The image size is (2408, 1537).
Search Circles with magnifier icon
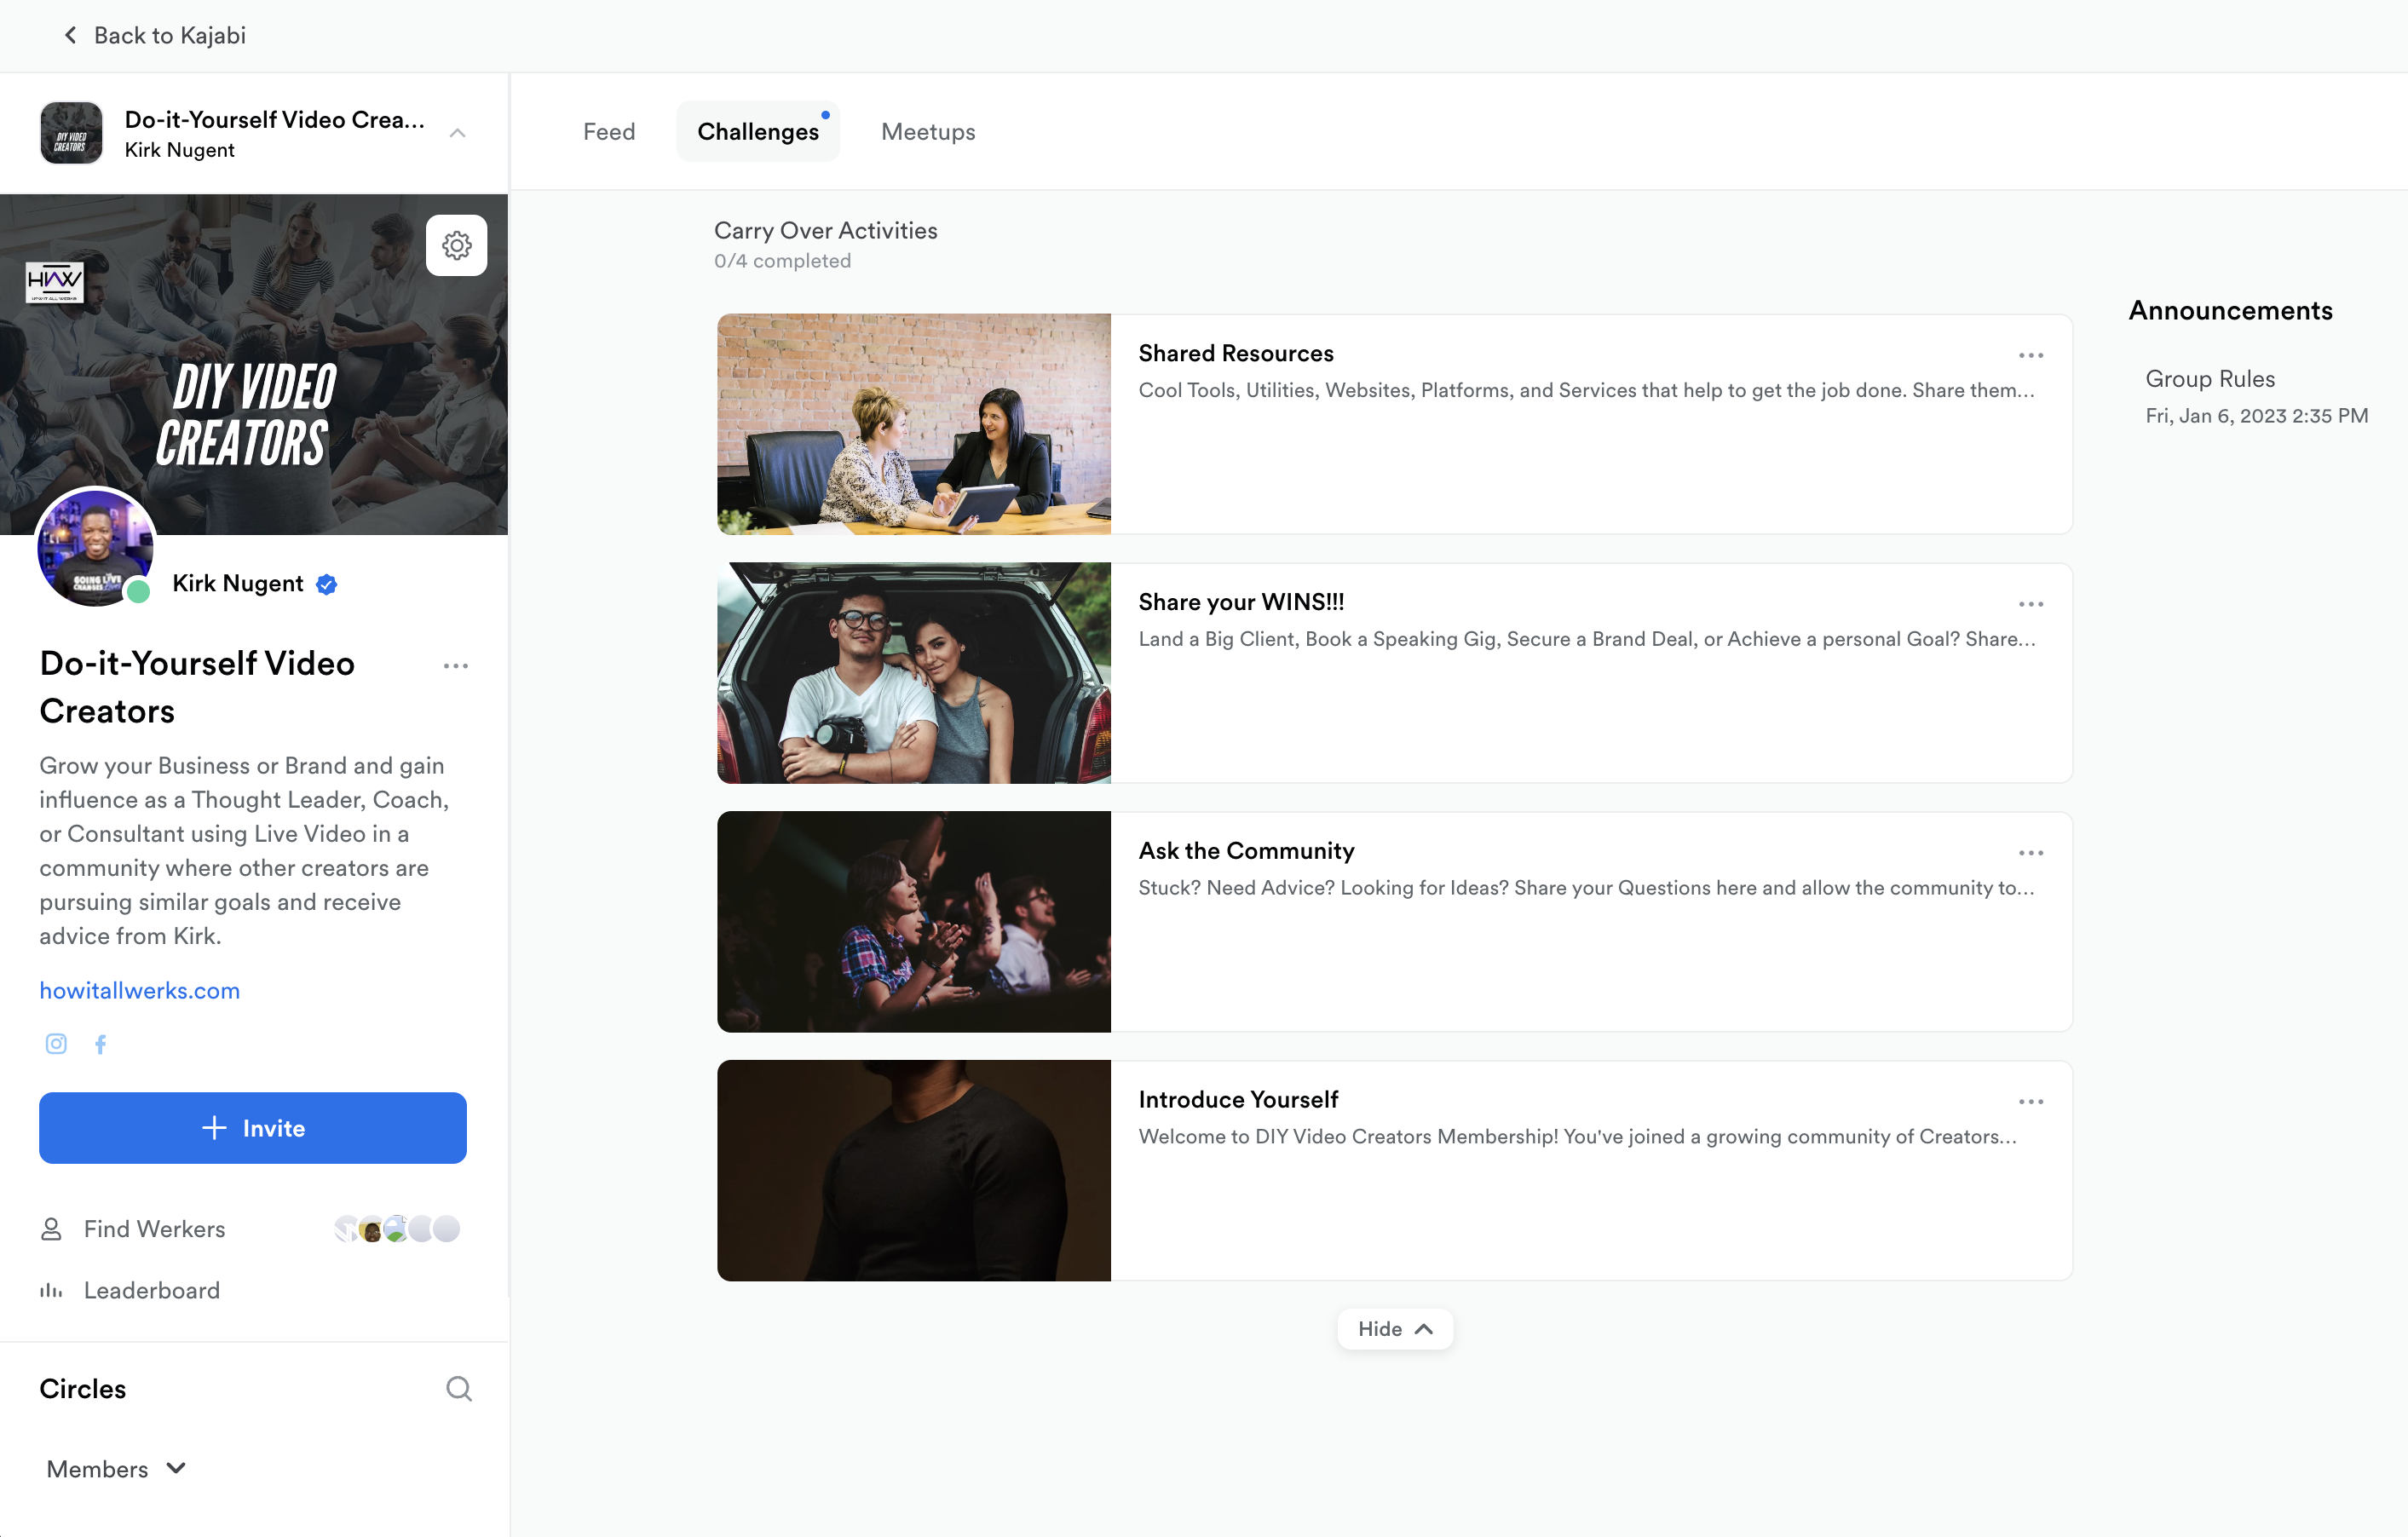pyautogui.click(x=458, y=1389)
